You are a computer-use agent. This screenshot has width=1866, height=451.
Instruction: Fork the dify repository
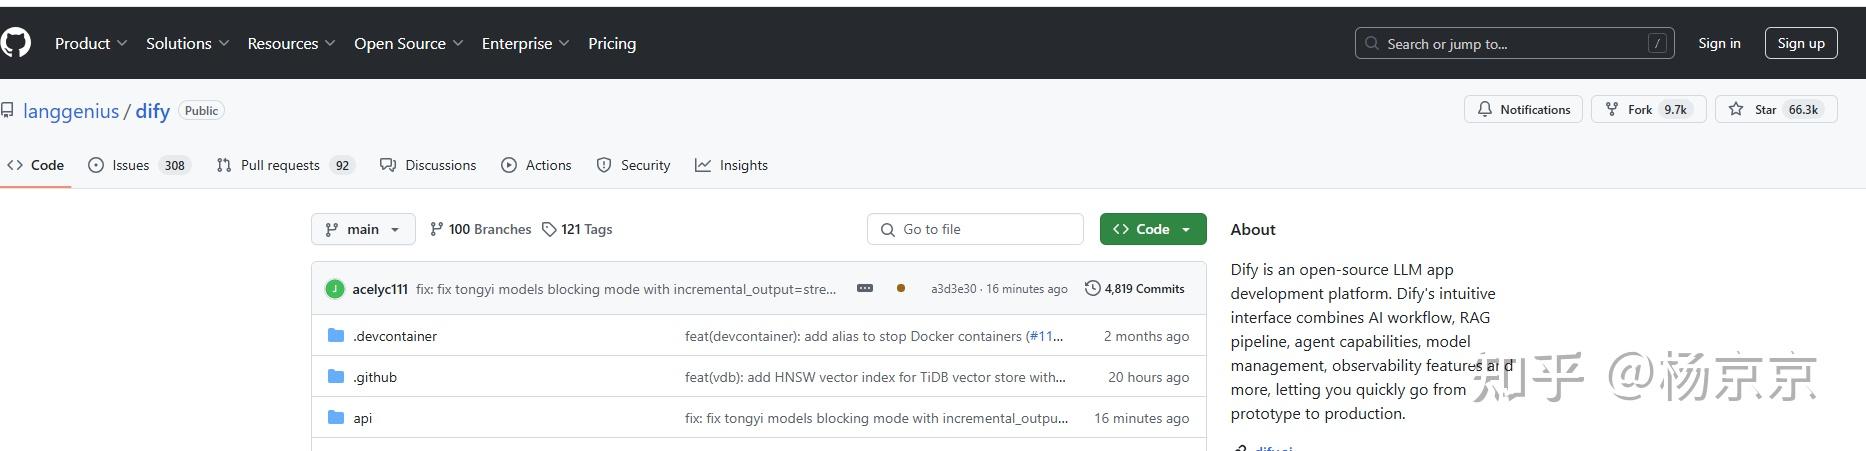tap(1639, 109)
